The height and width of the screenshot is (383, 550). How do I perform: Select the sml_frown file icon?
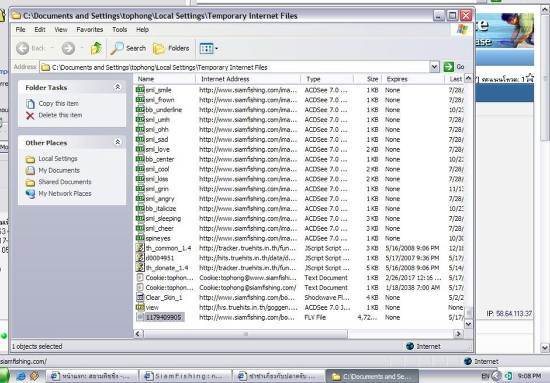(140, 100)
